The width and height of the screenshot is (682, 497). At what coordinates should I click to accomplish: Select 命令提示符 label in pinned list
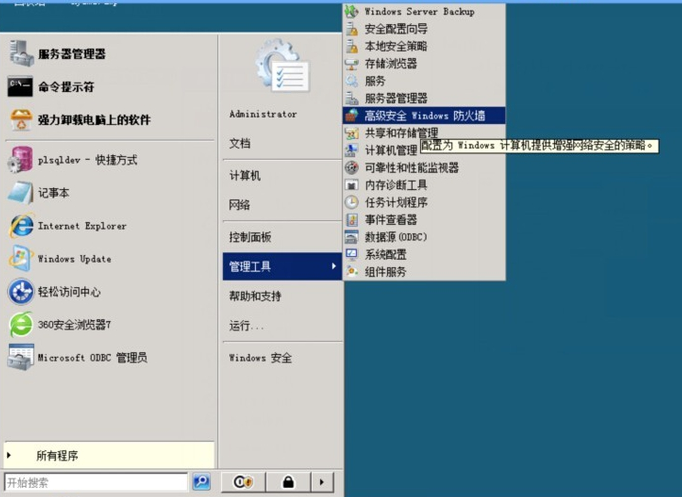(x=66, y=87)
